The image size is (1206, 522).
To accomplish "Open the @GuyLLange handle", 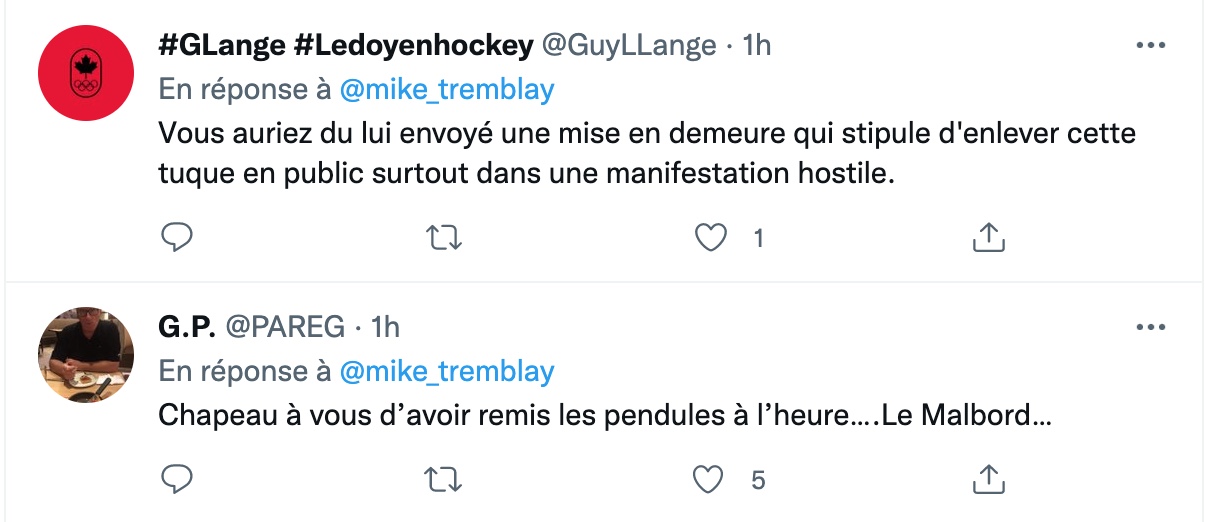I will tap(629, 45).
